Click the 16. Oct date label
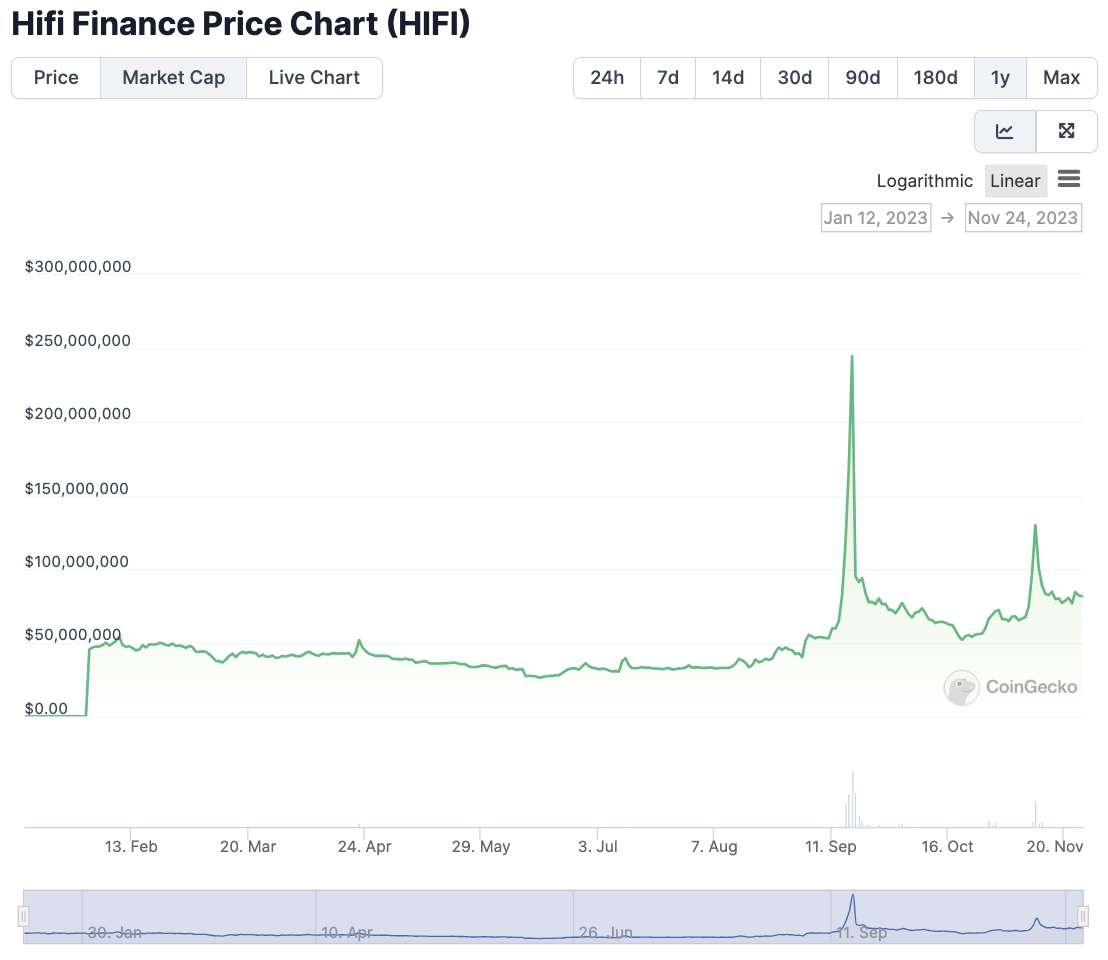1108x960 pixels. 947,846
